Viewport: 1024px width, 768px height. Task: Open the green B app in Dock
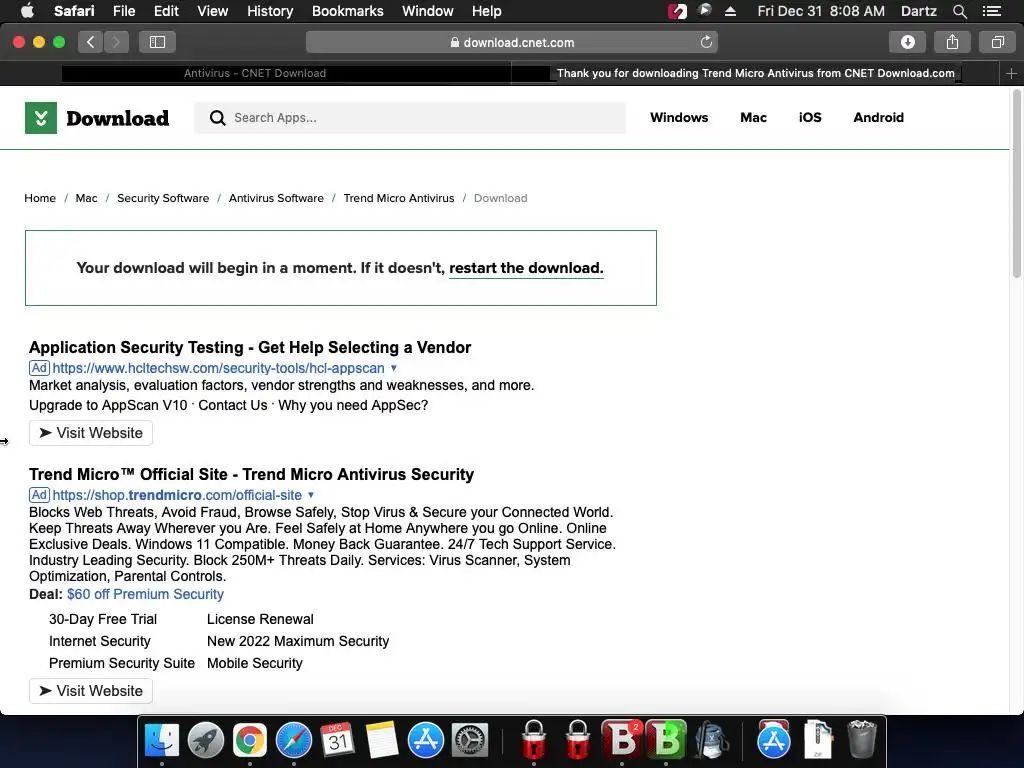(x=666, y=741)
